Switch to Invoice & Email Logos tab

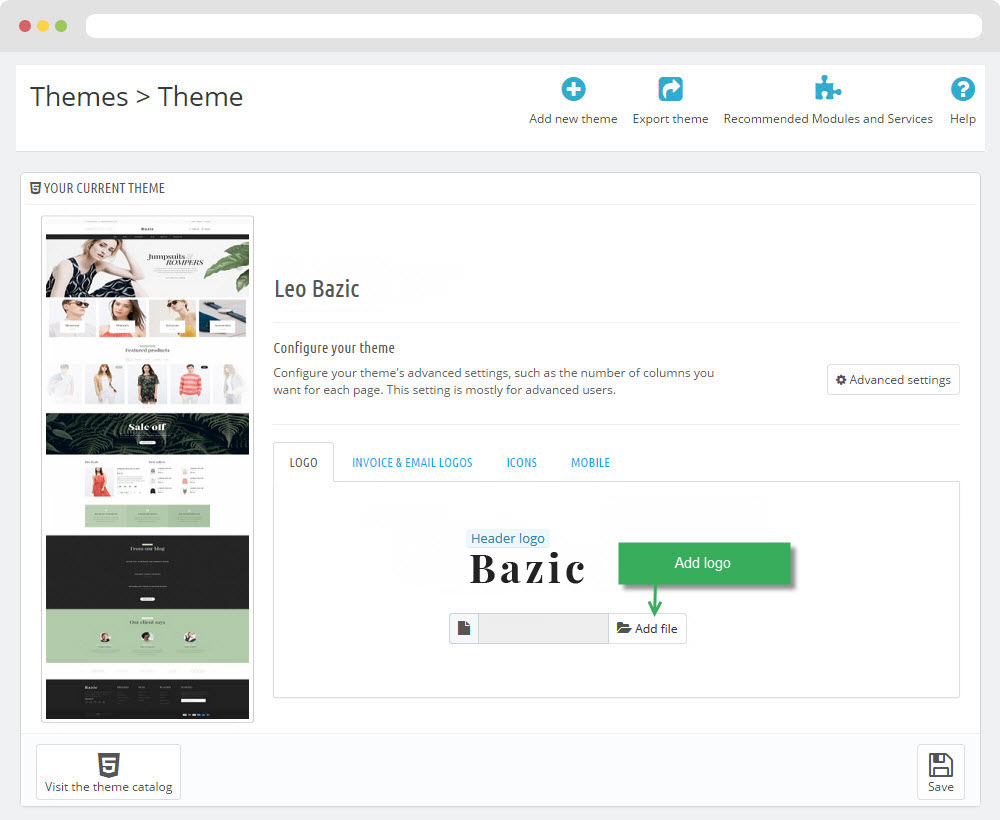pos(412,462)
